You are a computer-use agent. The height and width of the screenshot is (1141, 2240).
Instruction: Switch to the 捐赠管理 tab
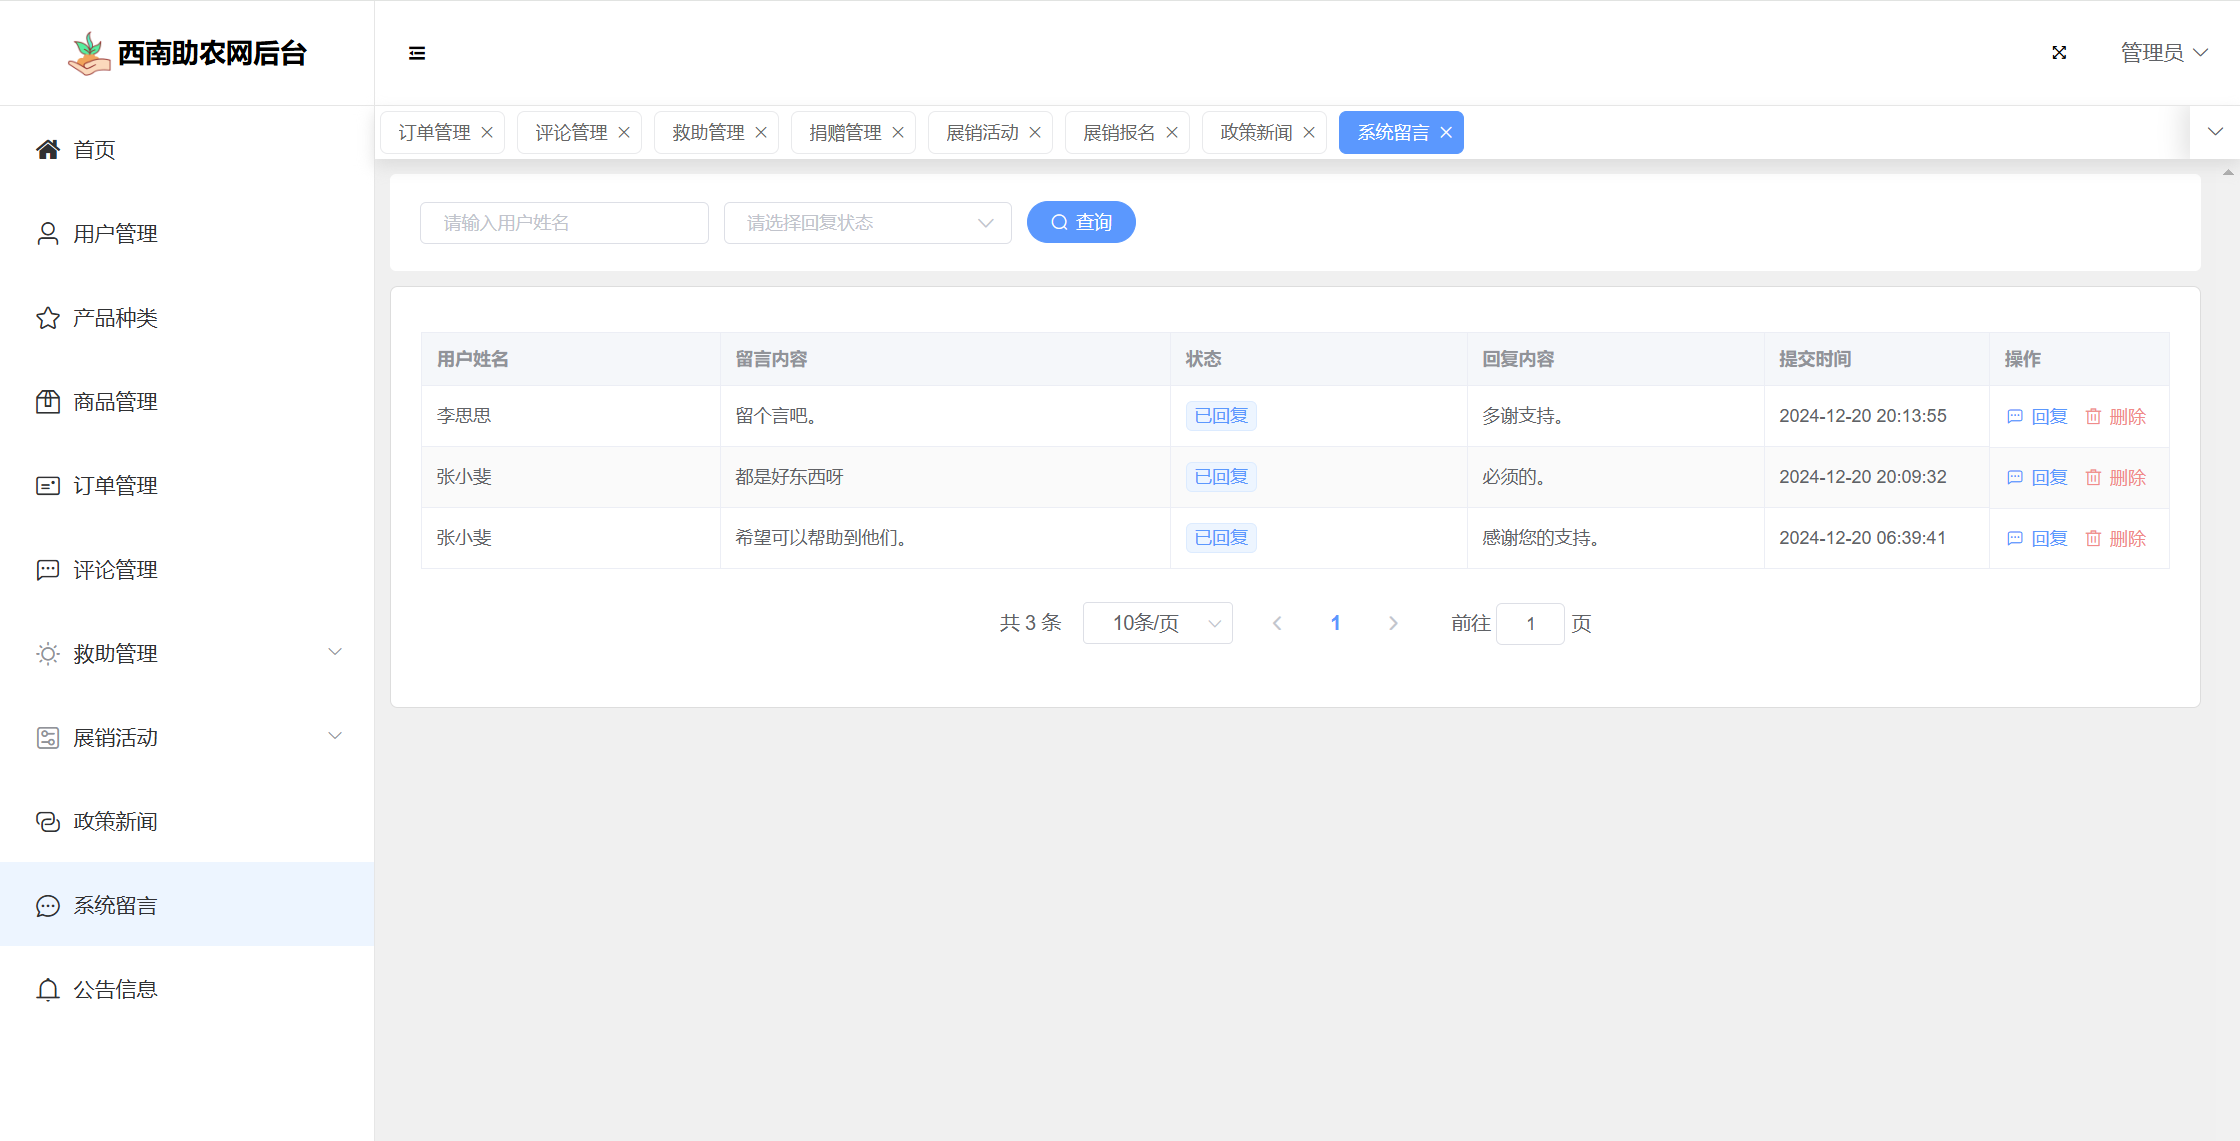(844, 133)
